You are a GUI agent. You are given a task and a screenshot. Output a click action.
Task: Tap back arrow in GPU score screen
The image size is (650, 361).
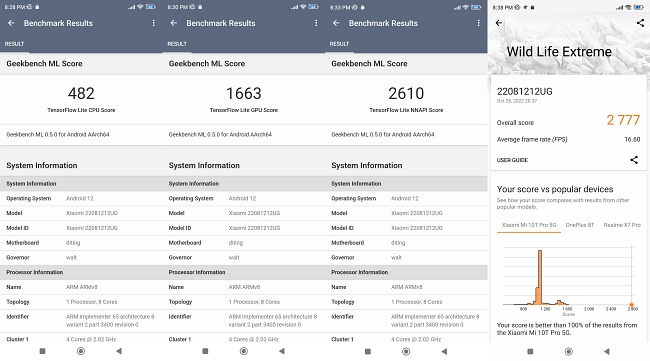click(174, 23)
